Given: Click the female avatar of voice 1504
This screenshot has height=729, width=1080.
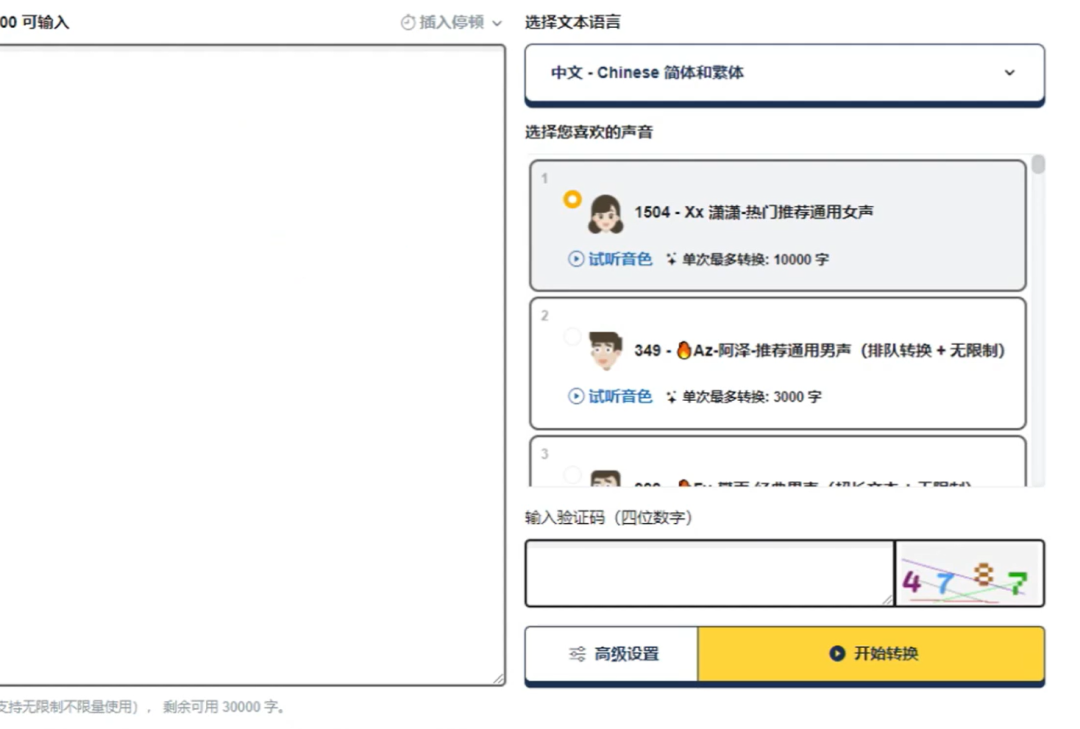Looking at the screenshot, I should click(x=605, y=213).
